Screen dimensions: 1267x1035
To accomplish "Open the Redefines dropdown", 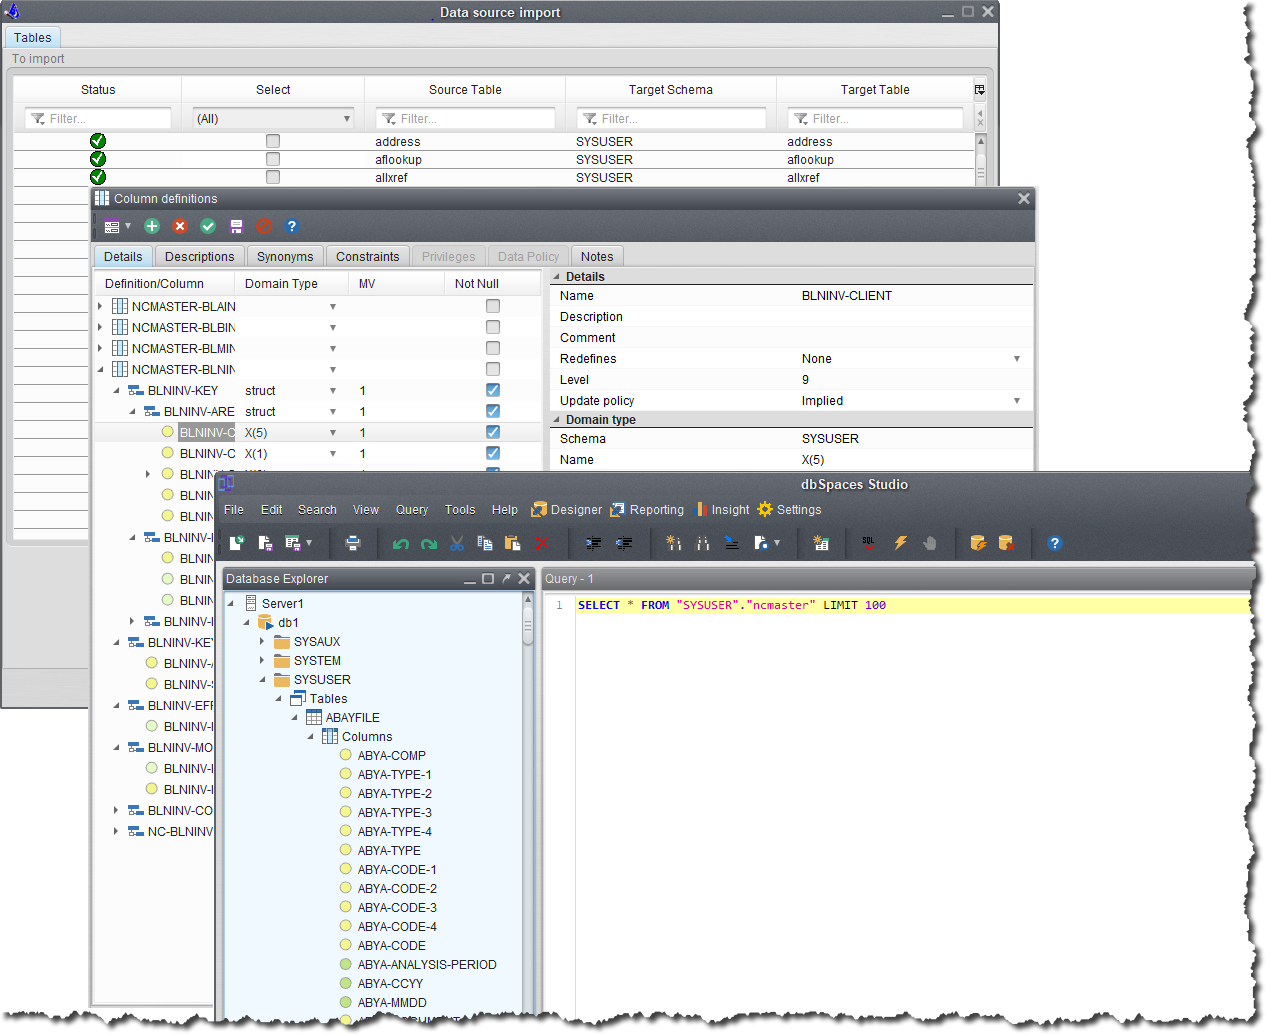I will click(x=1016, y=359).
